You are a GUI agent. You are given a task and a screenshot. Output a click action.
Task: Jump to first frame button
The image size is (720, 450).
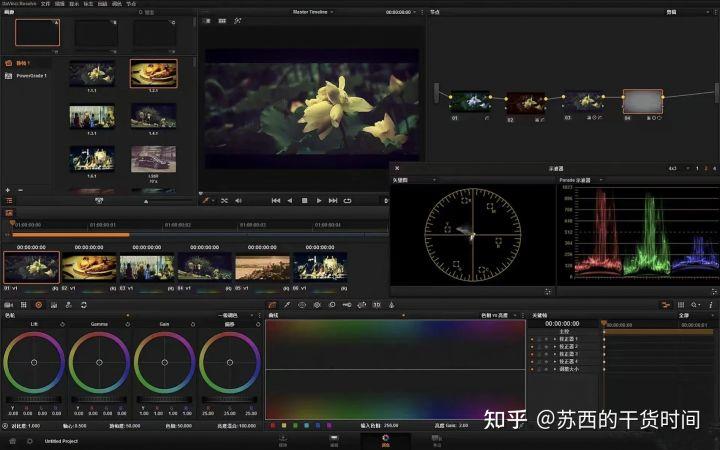click(x=276, y=201)
